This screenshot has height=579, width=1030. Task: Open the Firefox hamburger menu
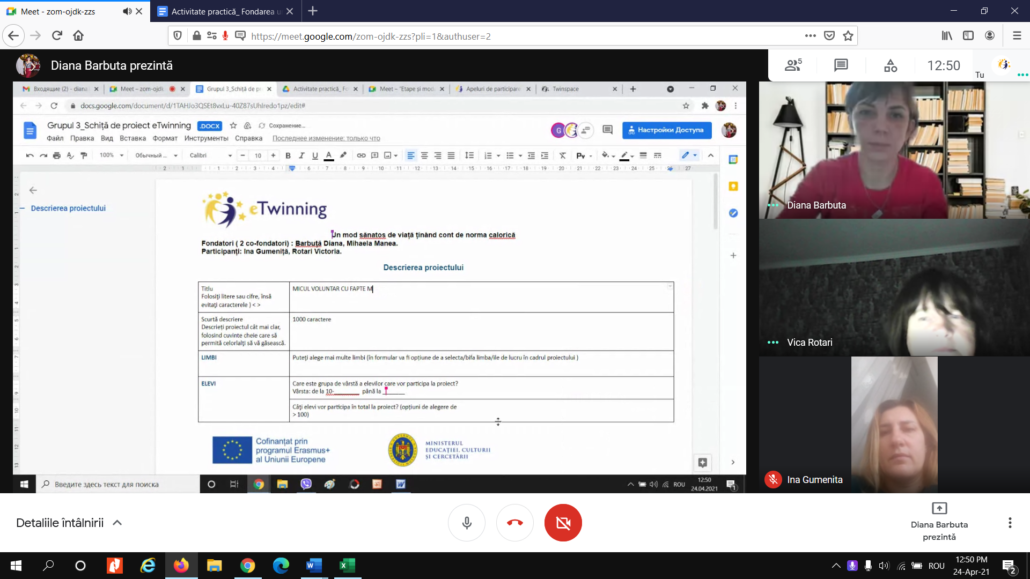click(1014, 35)
